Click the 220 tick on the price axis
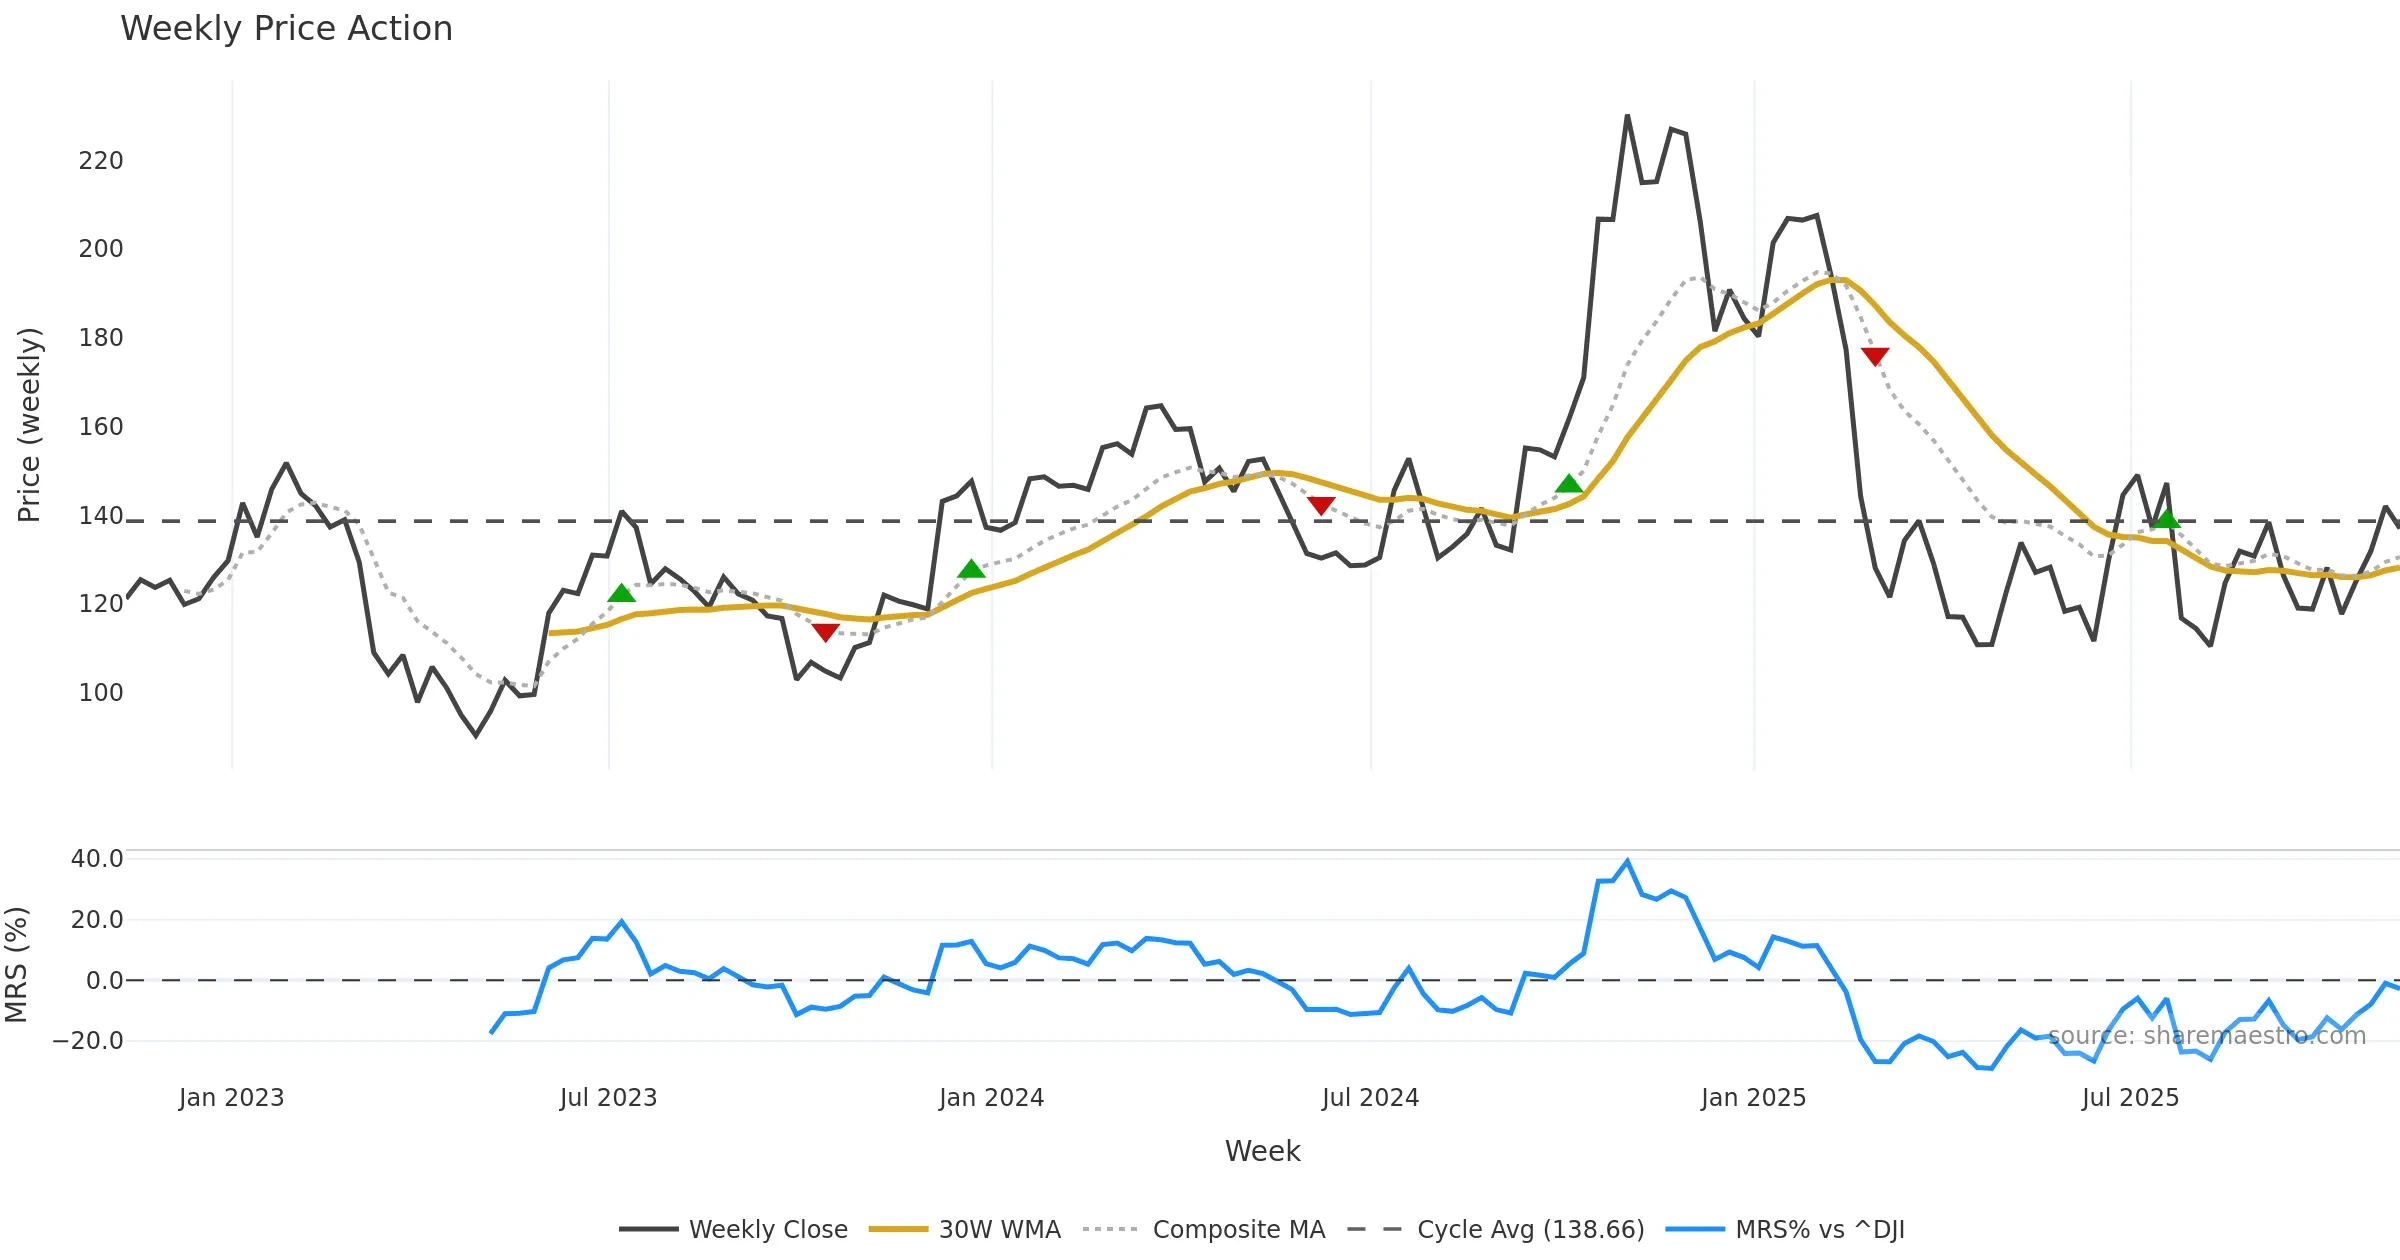 click(x=101, y=161)
